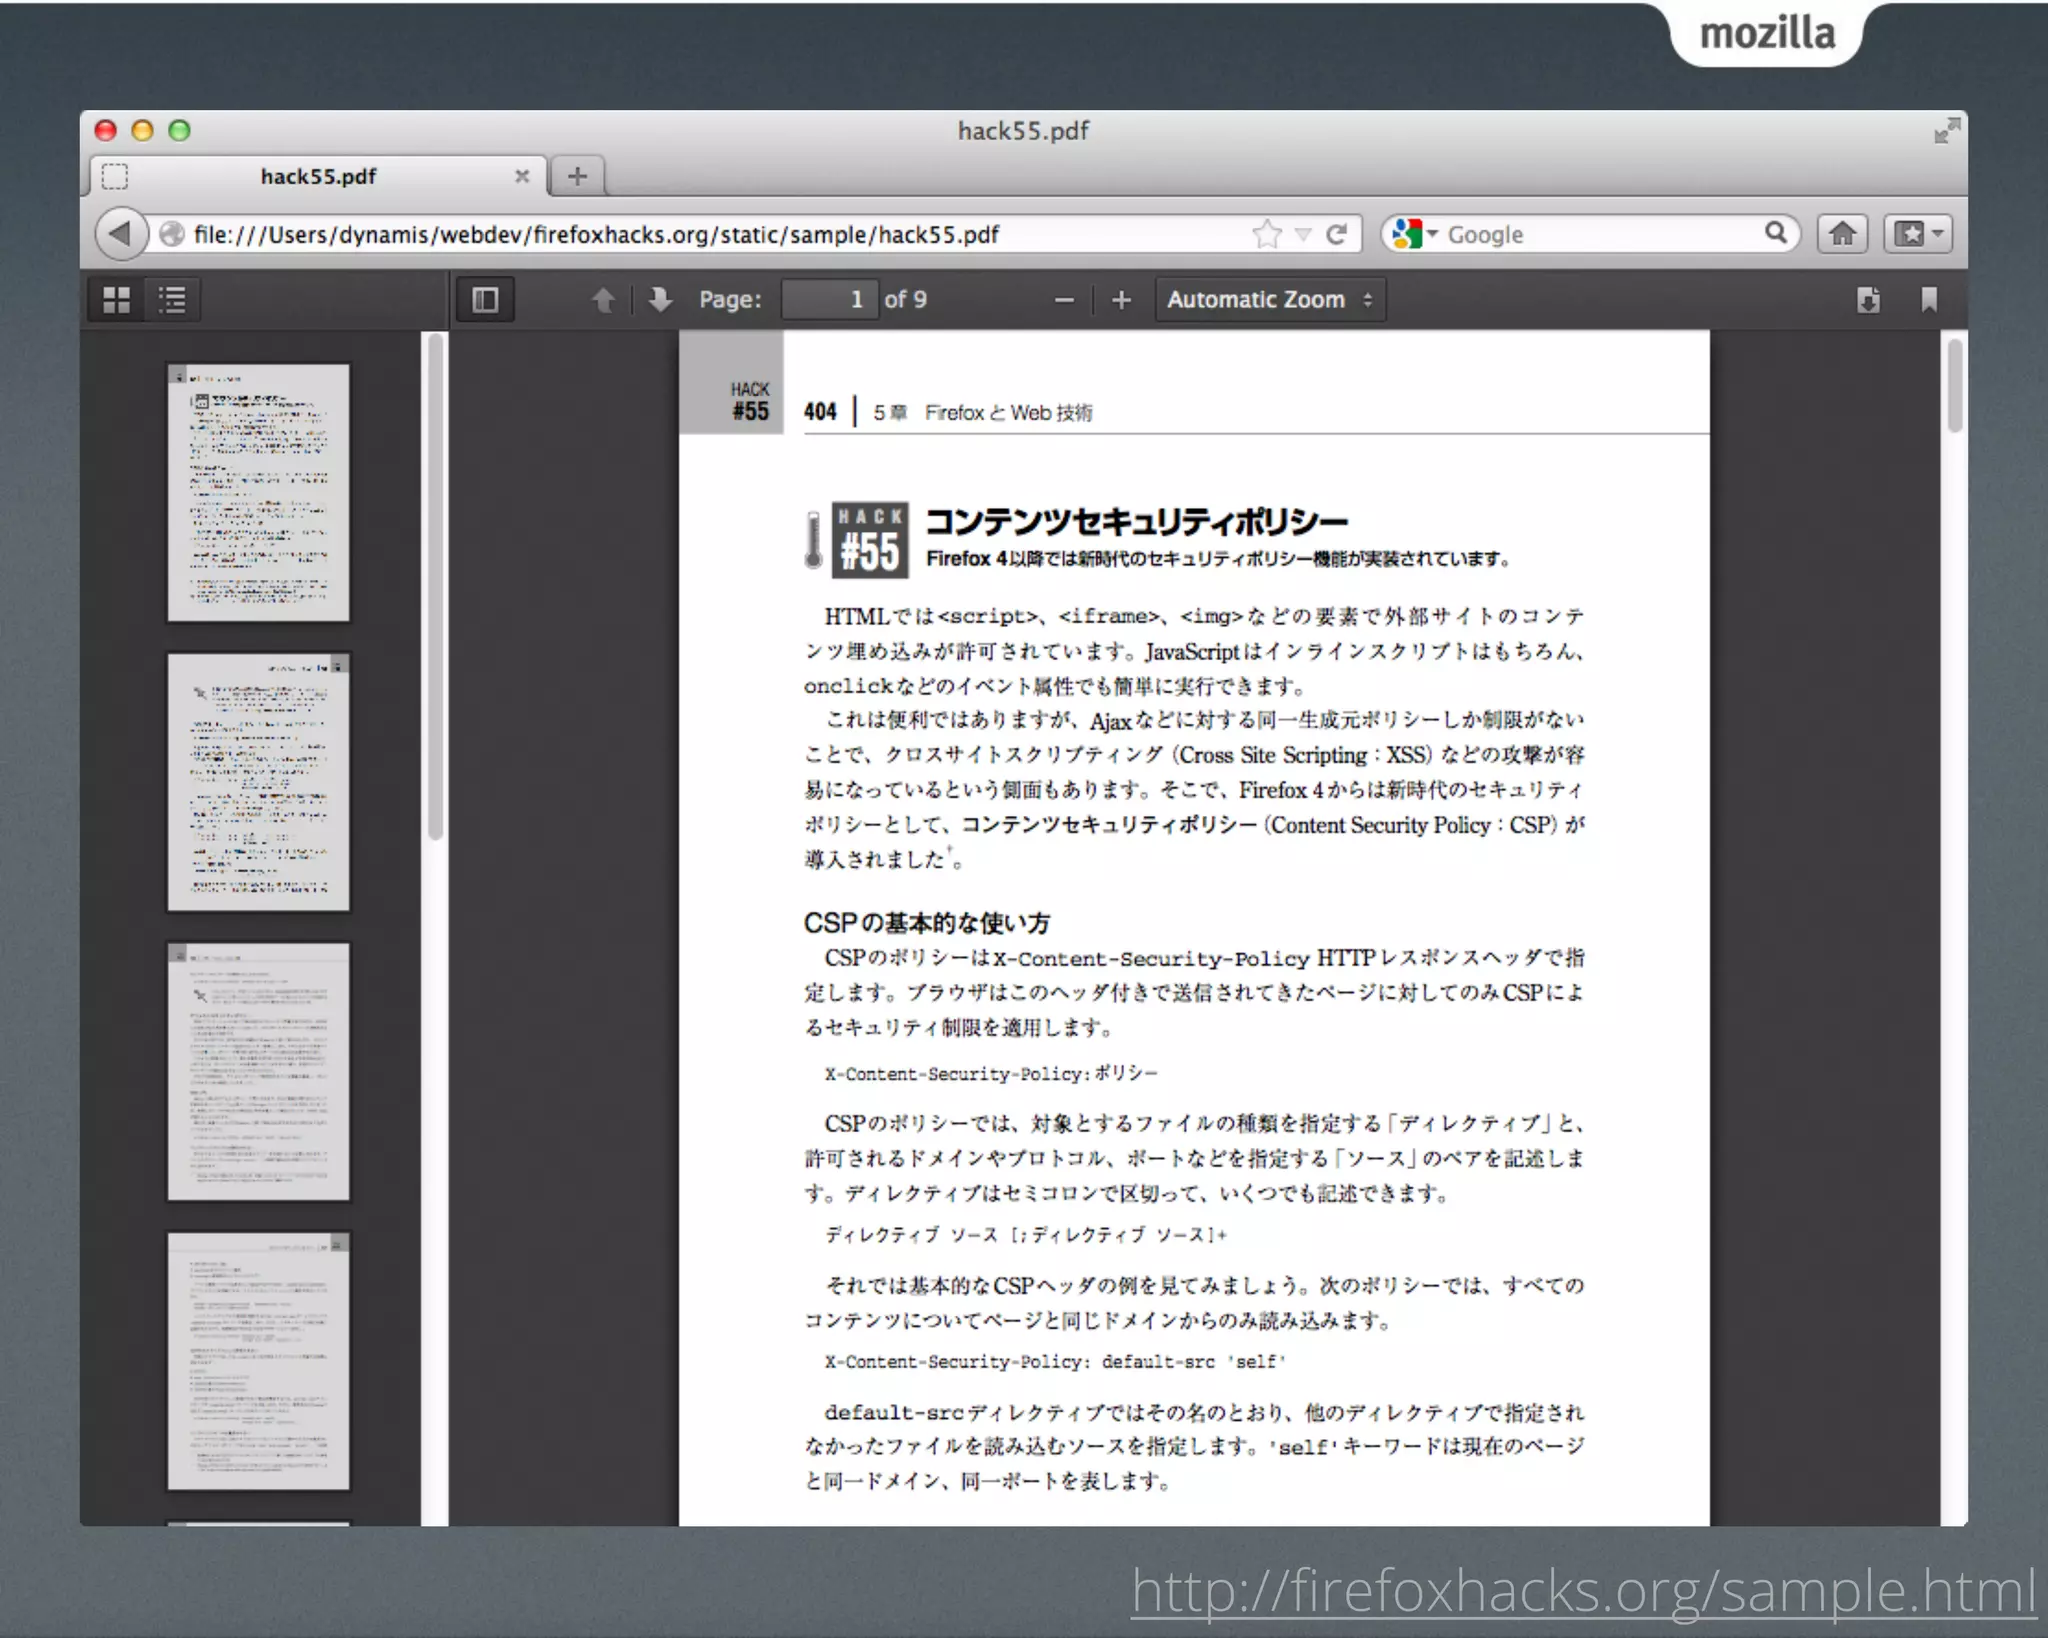Open the Google search engine selector
The image size is (2048, 1638).
(1414, 234)
